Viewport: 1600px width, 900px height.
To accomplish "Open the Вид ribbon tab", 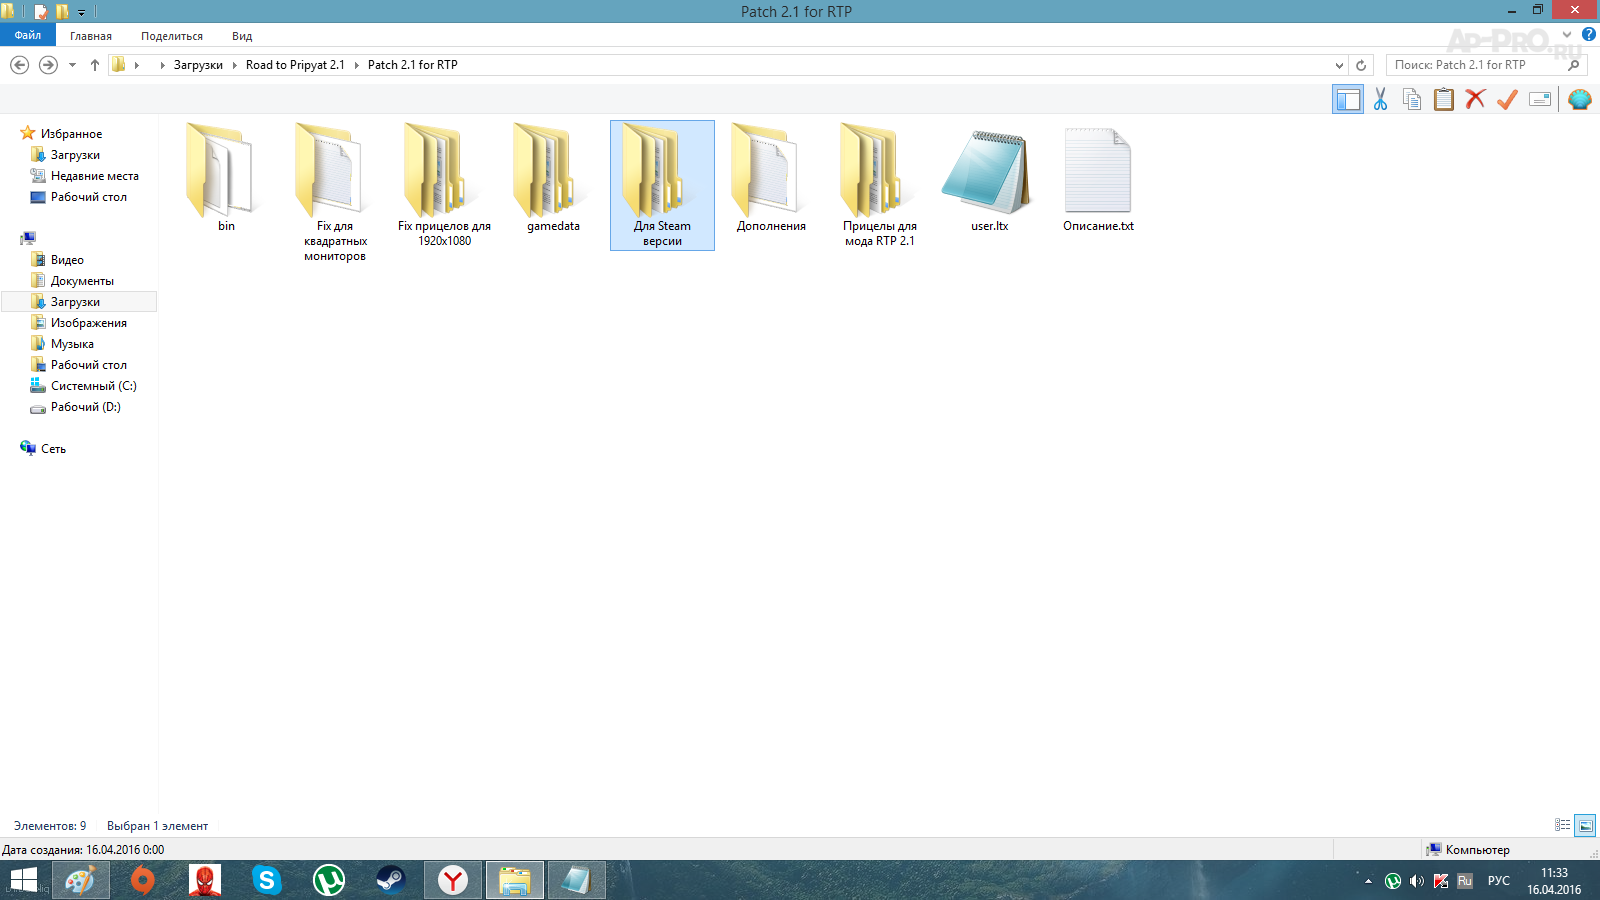I will tap(242, 36).
